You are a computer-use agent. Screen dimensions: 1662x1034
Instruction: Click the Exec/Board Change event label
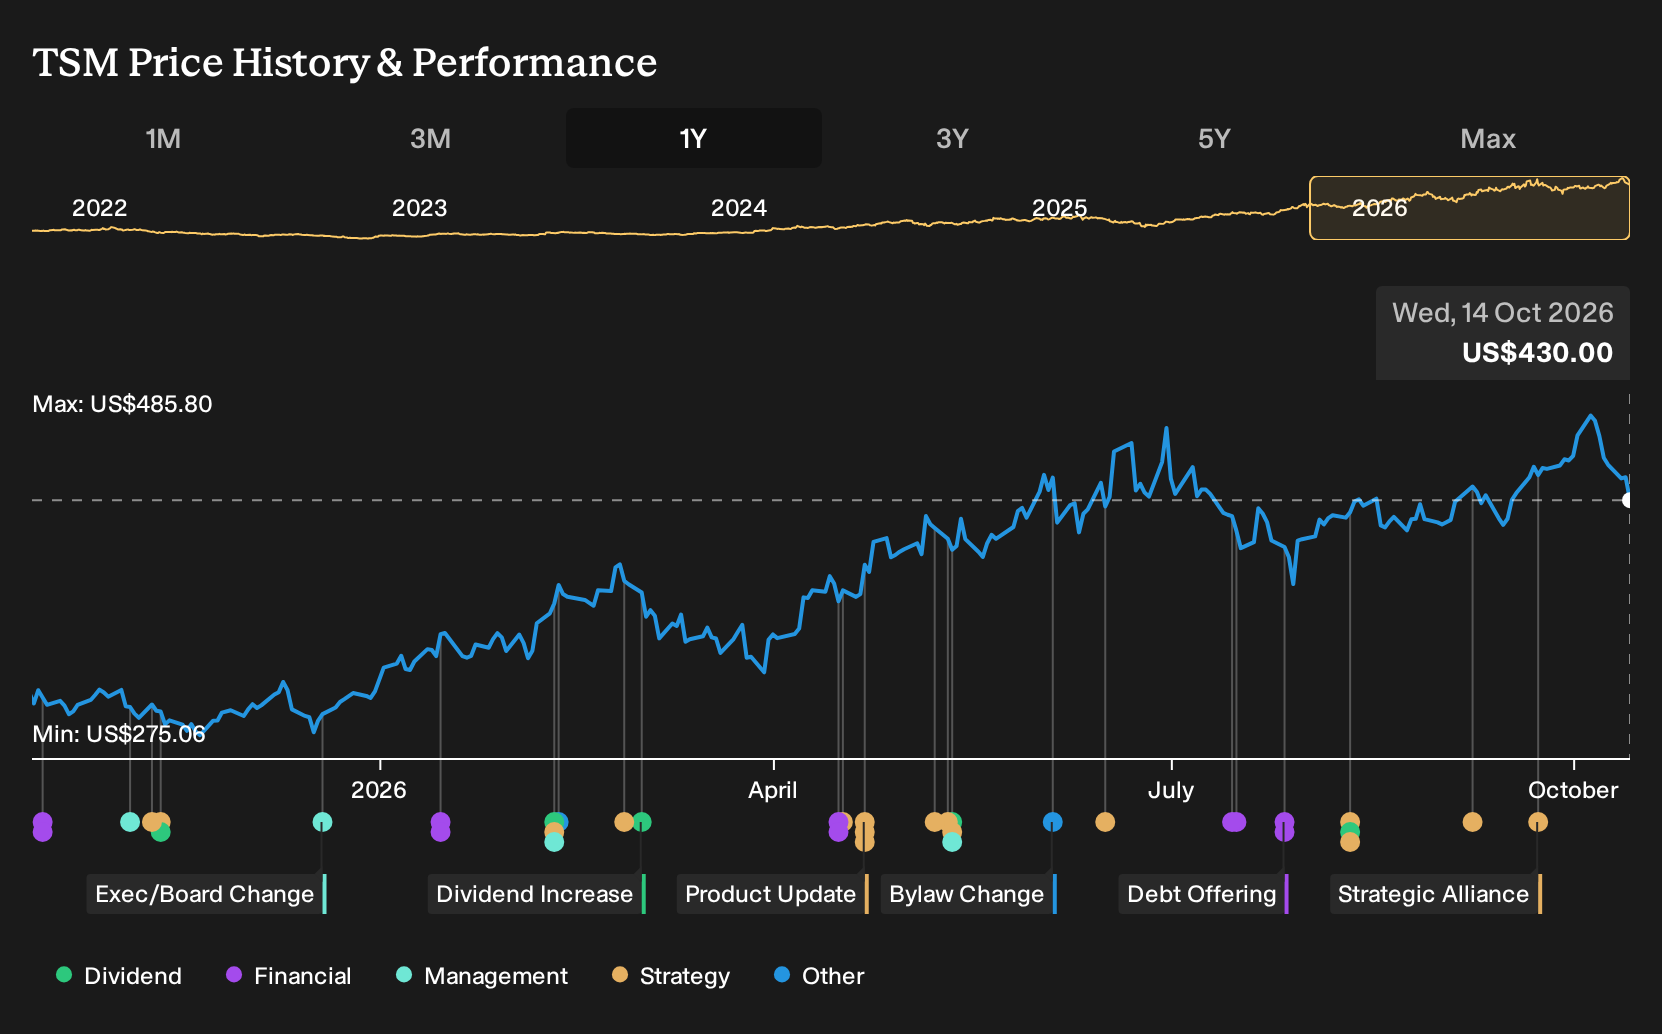click(x=205, y=894)
